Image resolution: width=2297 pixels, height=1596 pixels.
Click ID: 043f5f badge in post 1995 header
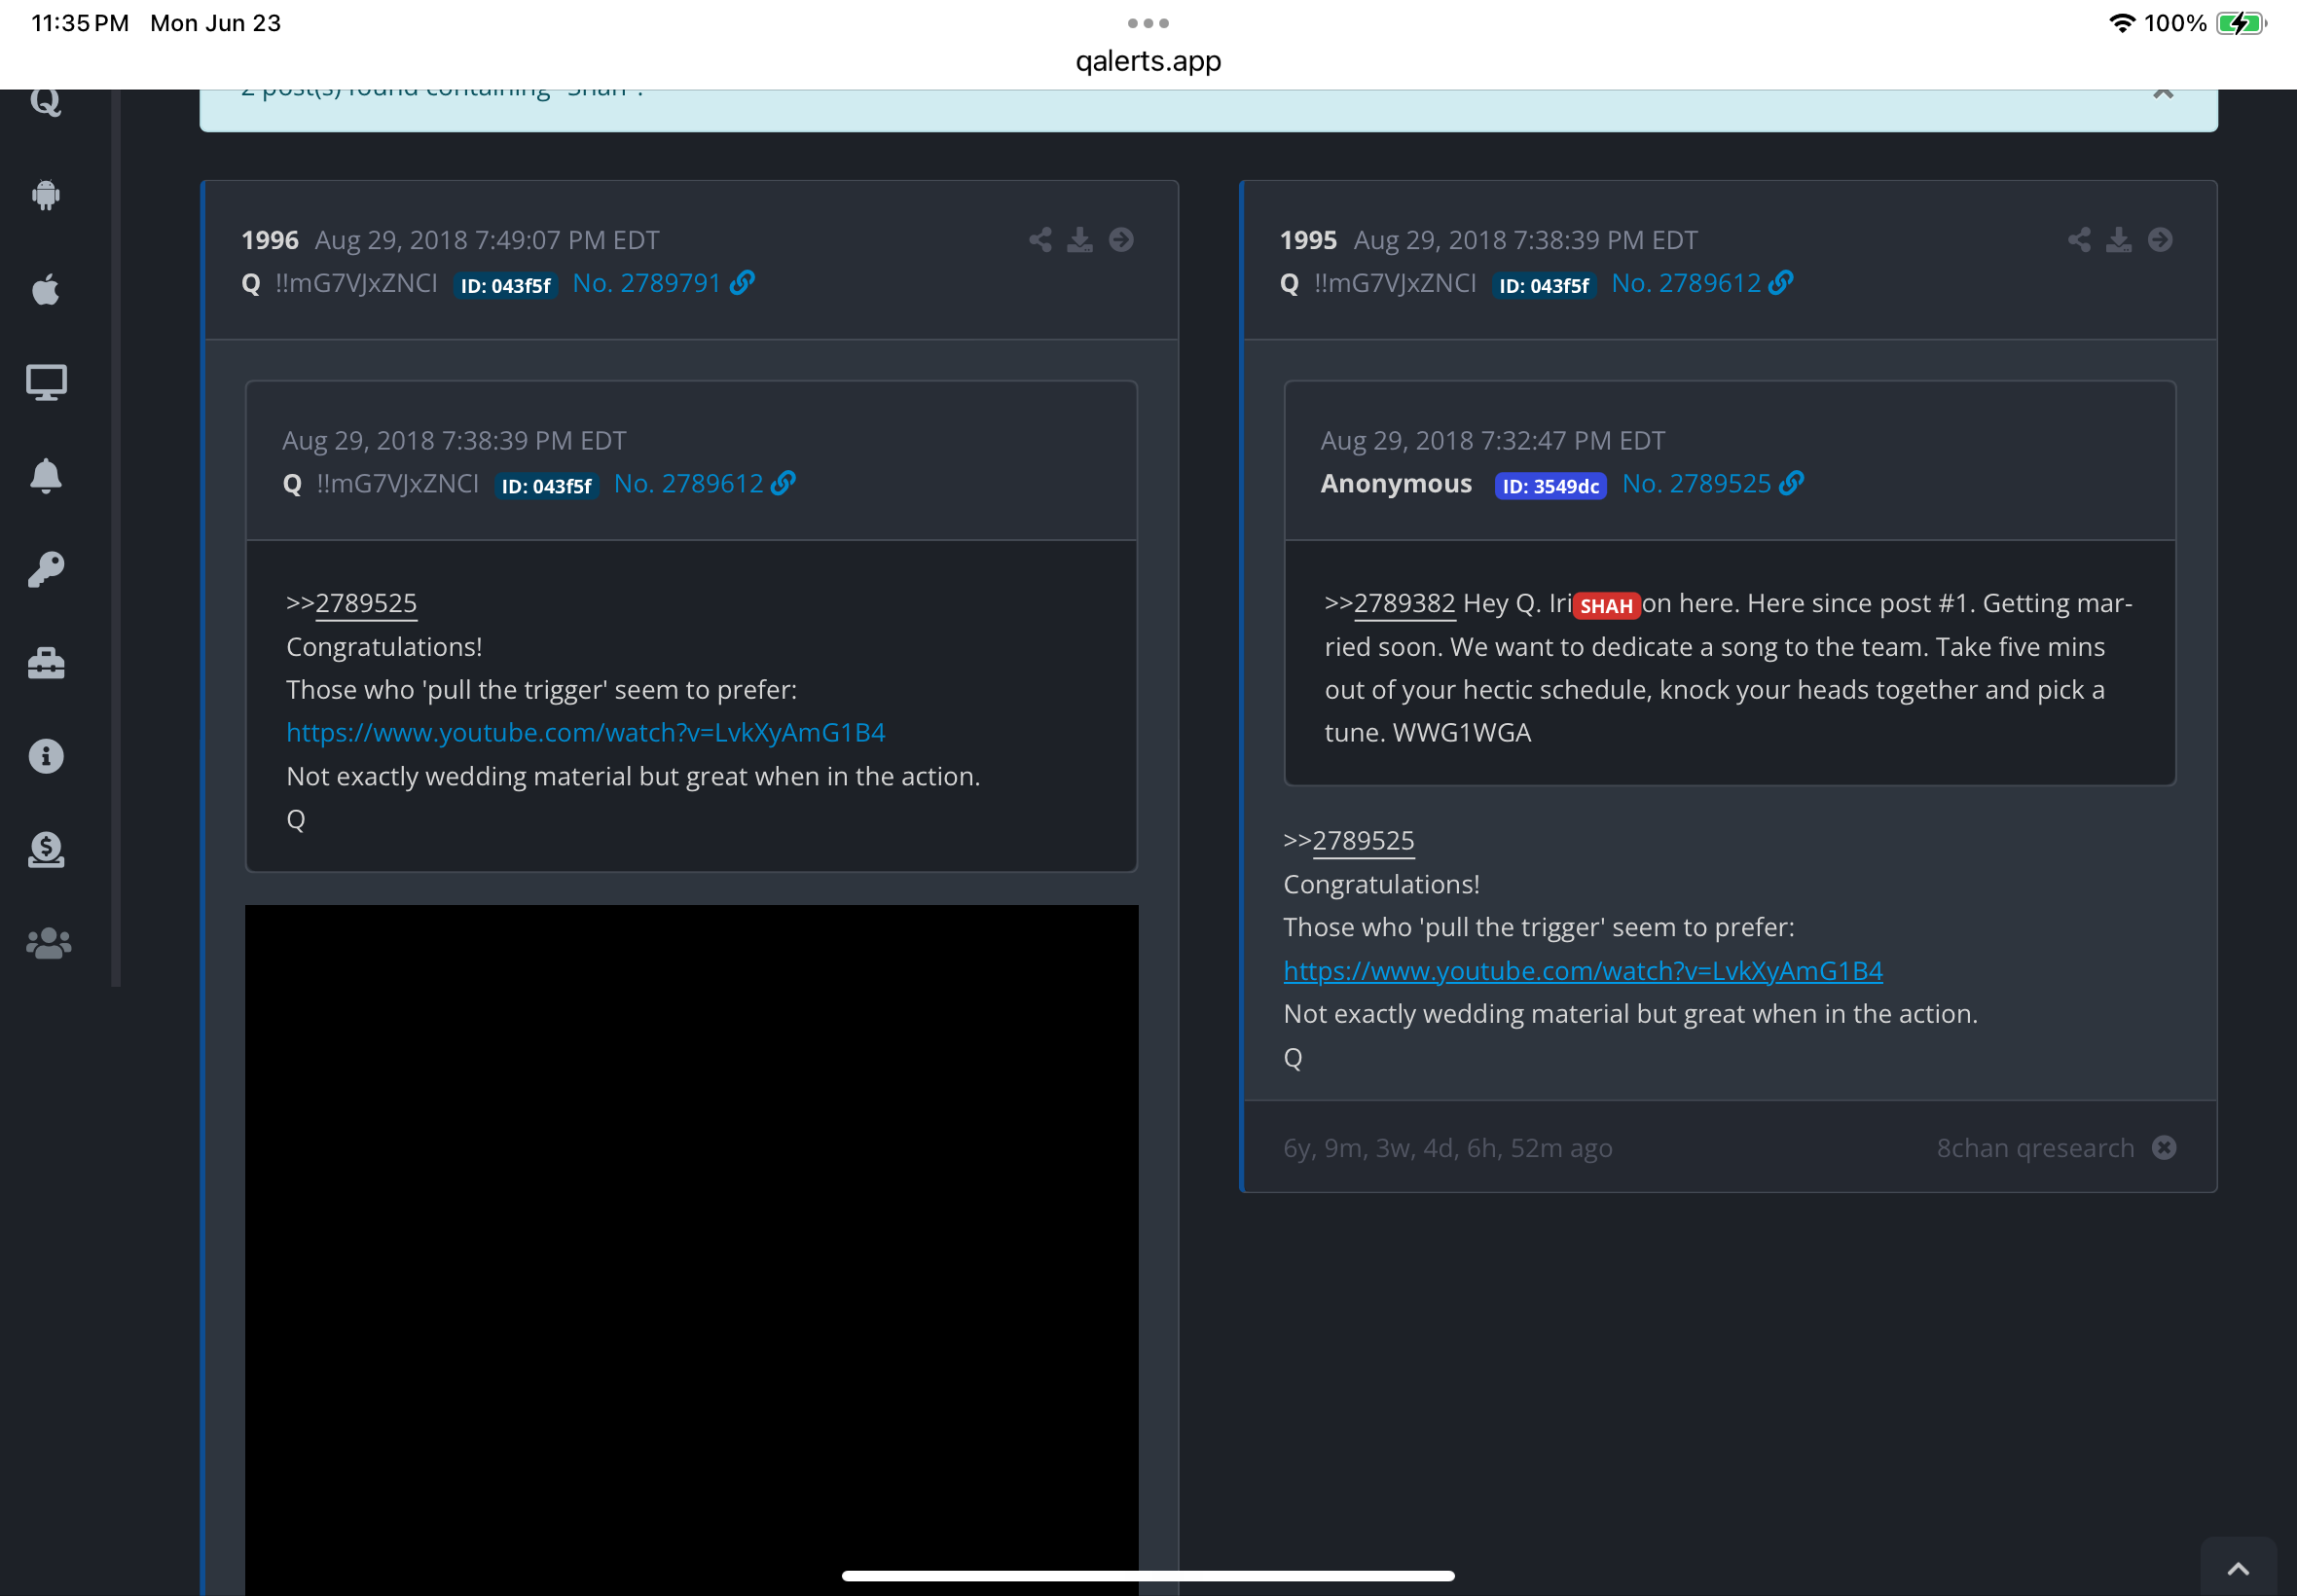coord(1544,286)
